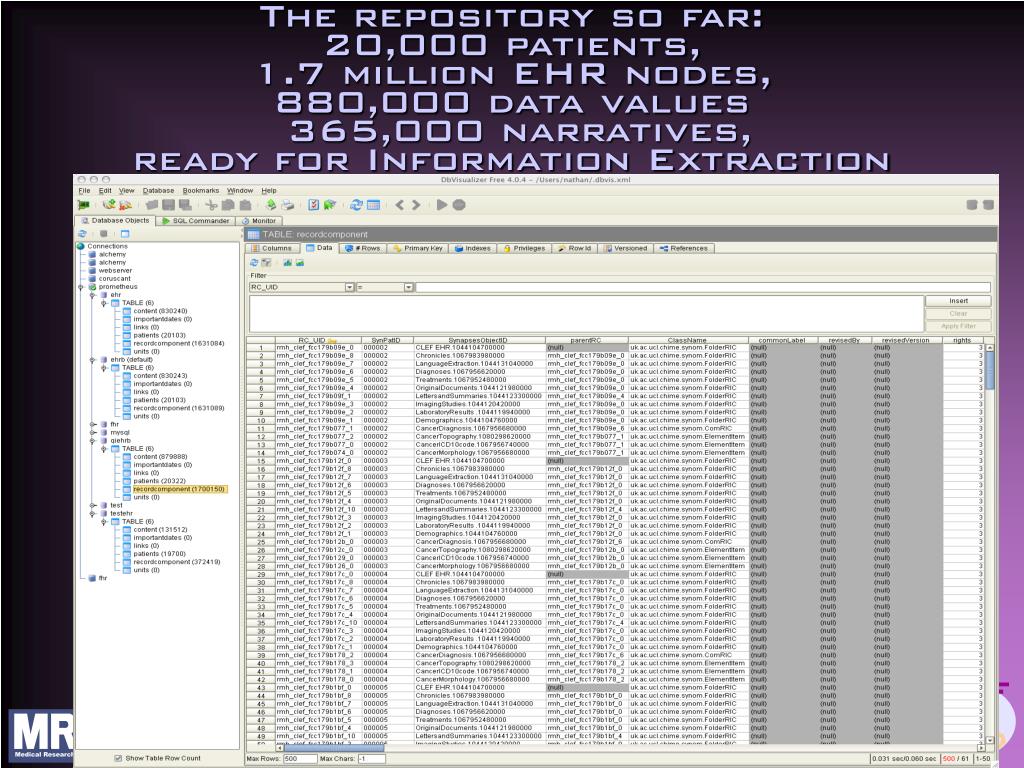Click the horizontal scrollbar below the data grid
The width and height of the screenshot is (1024, 768).
tap(630, 747)
